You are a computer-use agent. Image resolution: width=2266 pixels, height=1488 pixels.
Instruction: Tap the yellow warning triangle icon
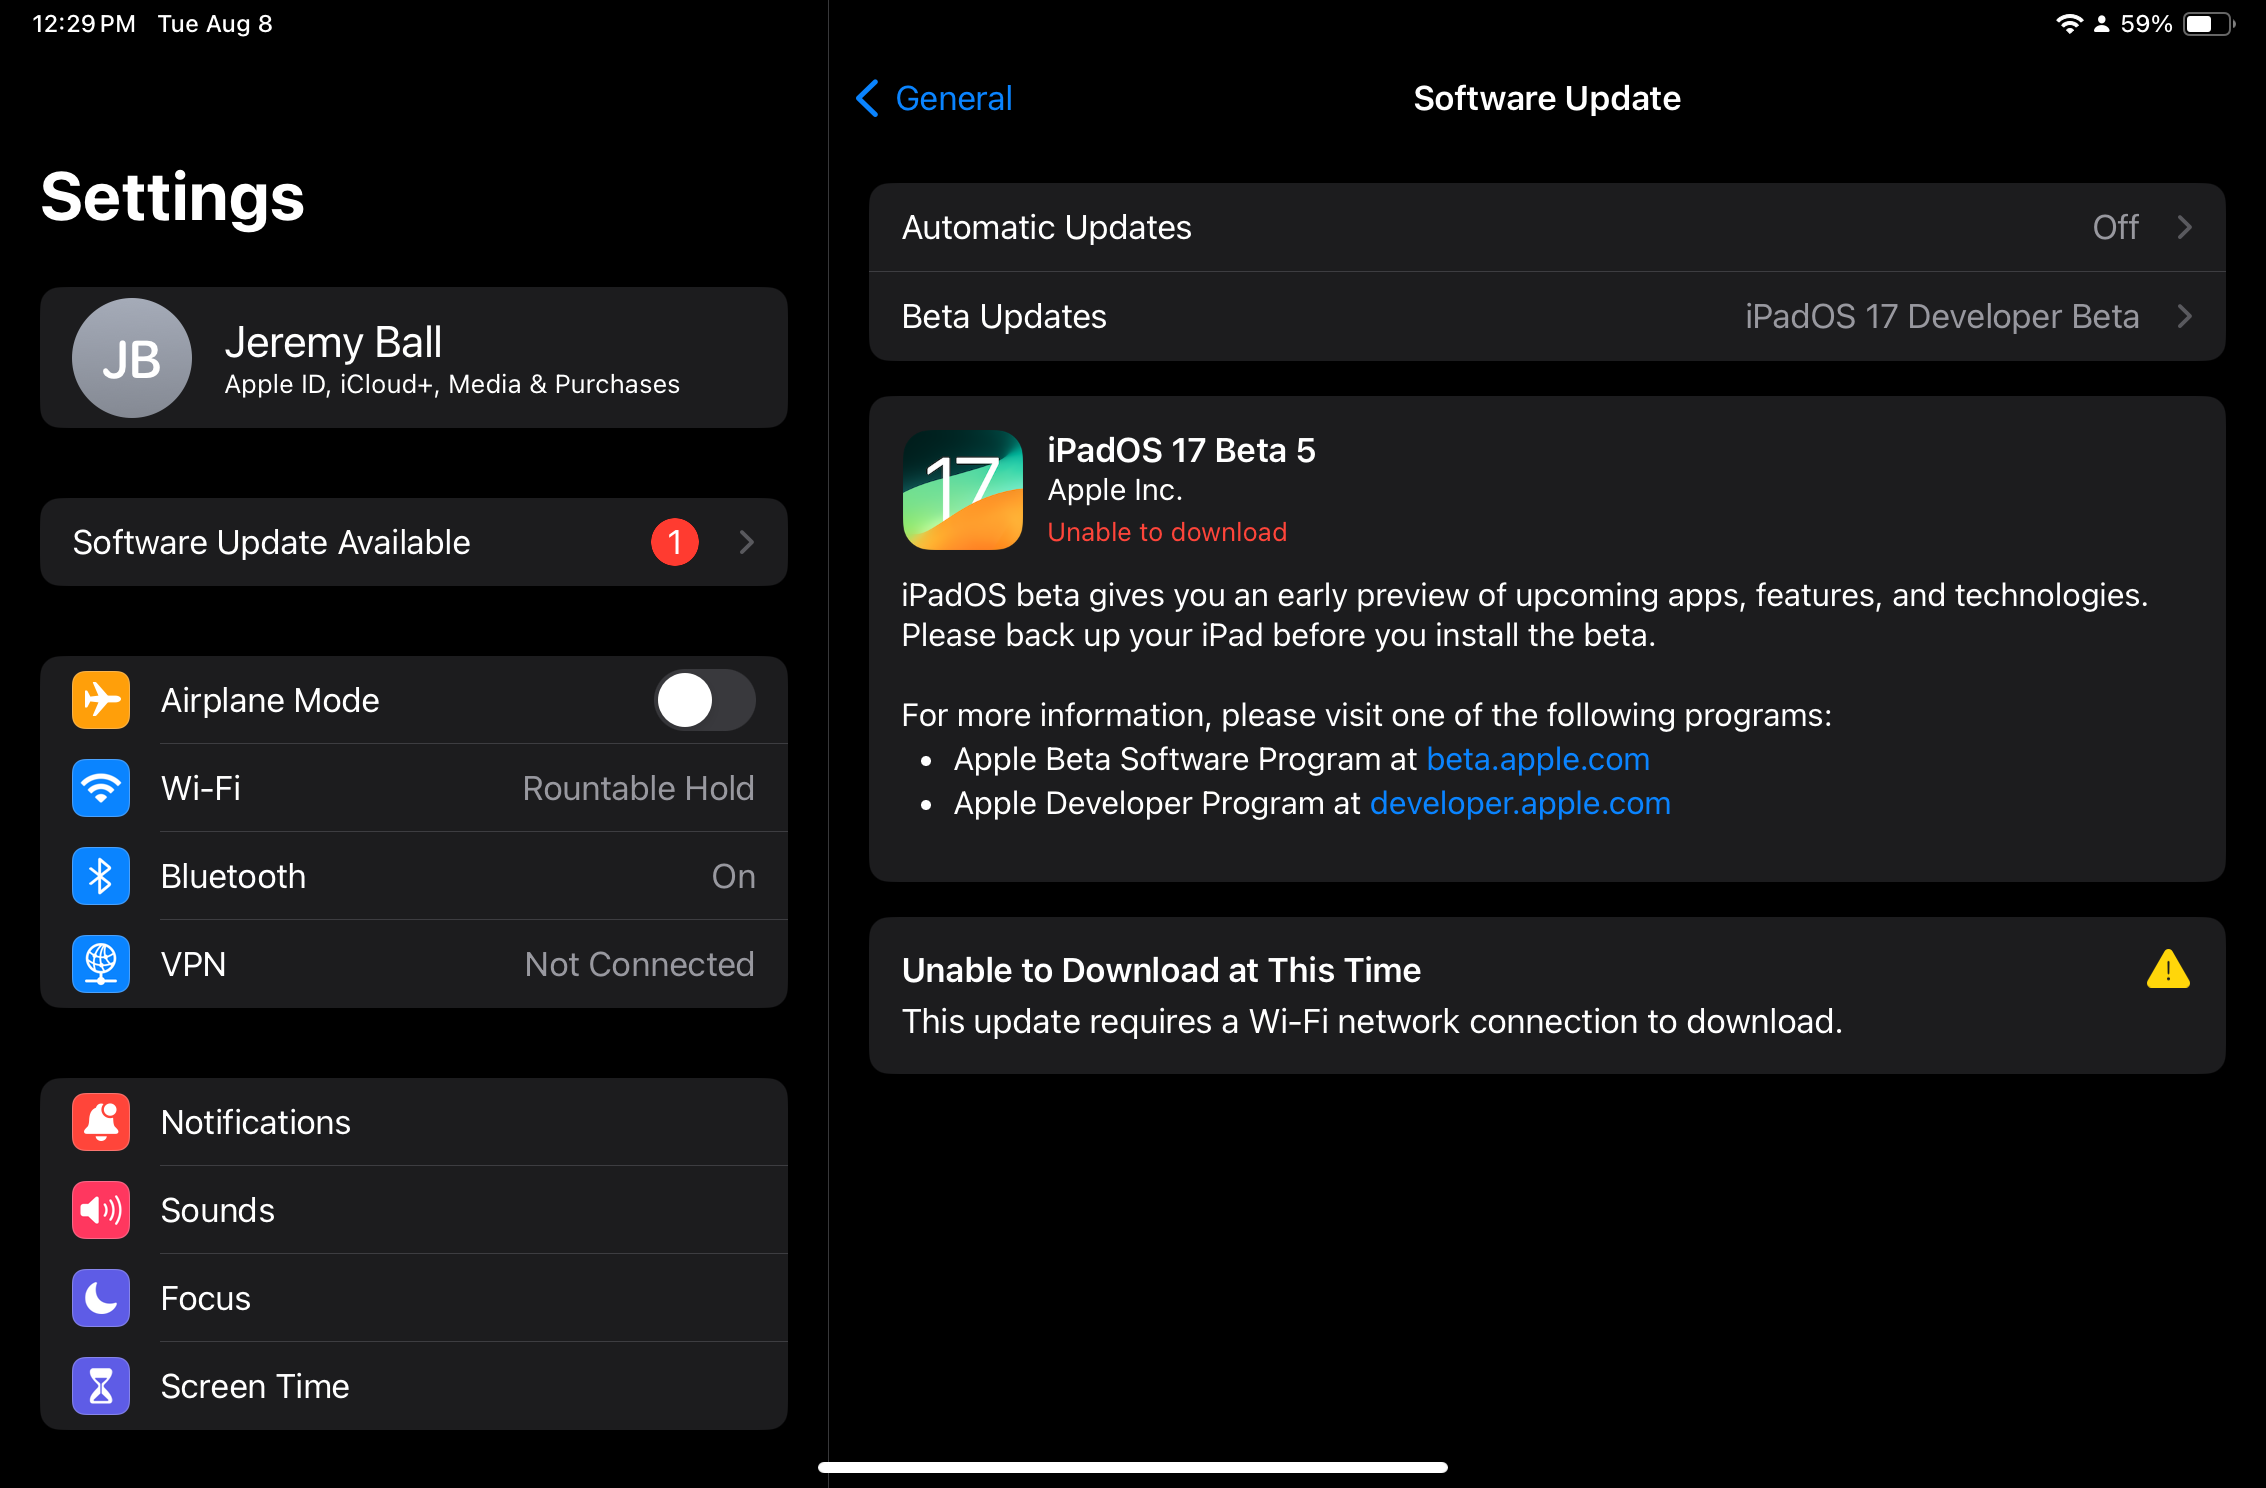(x=2168, y=969)
